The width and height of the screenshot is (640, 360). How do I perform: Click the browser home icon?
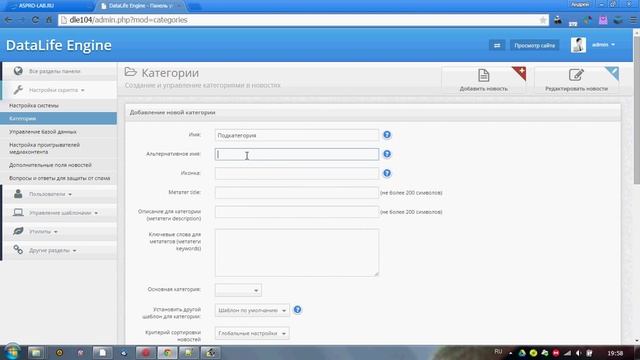(49, 20)
